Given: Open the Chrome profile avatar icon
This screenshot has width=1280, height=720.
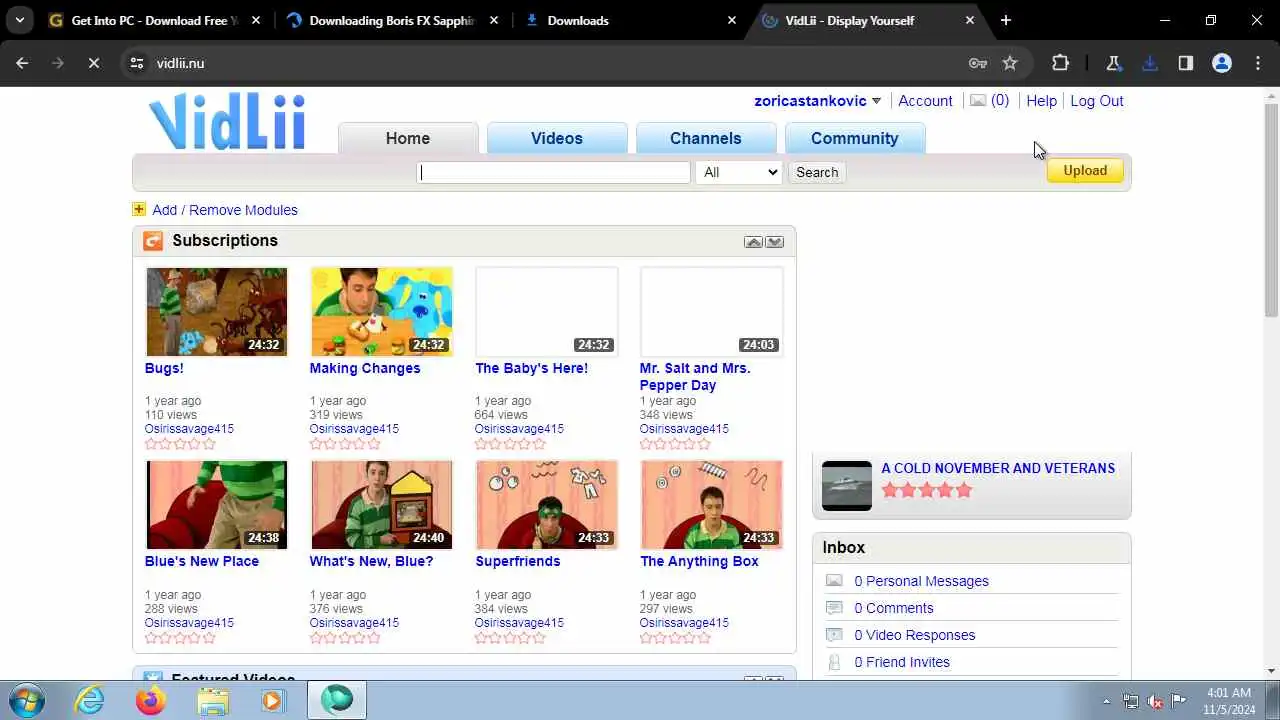Looking at the screenshot, I should coord(1221,63).
